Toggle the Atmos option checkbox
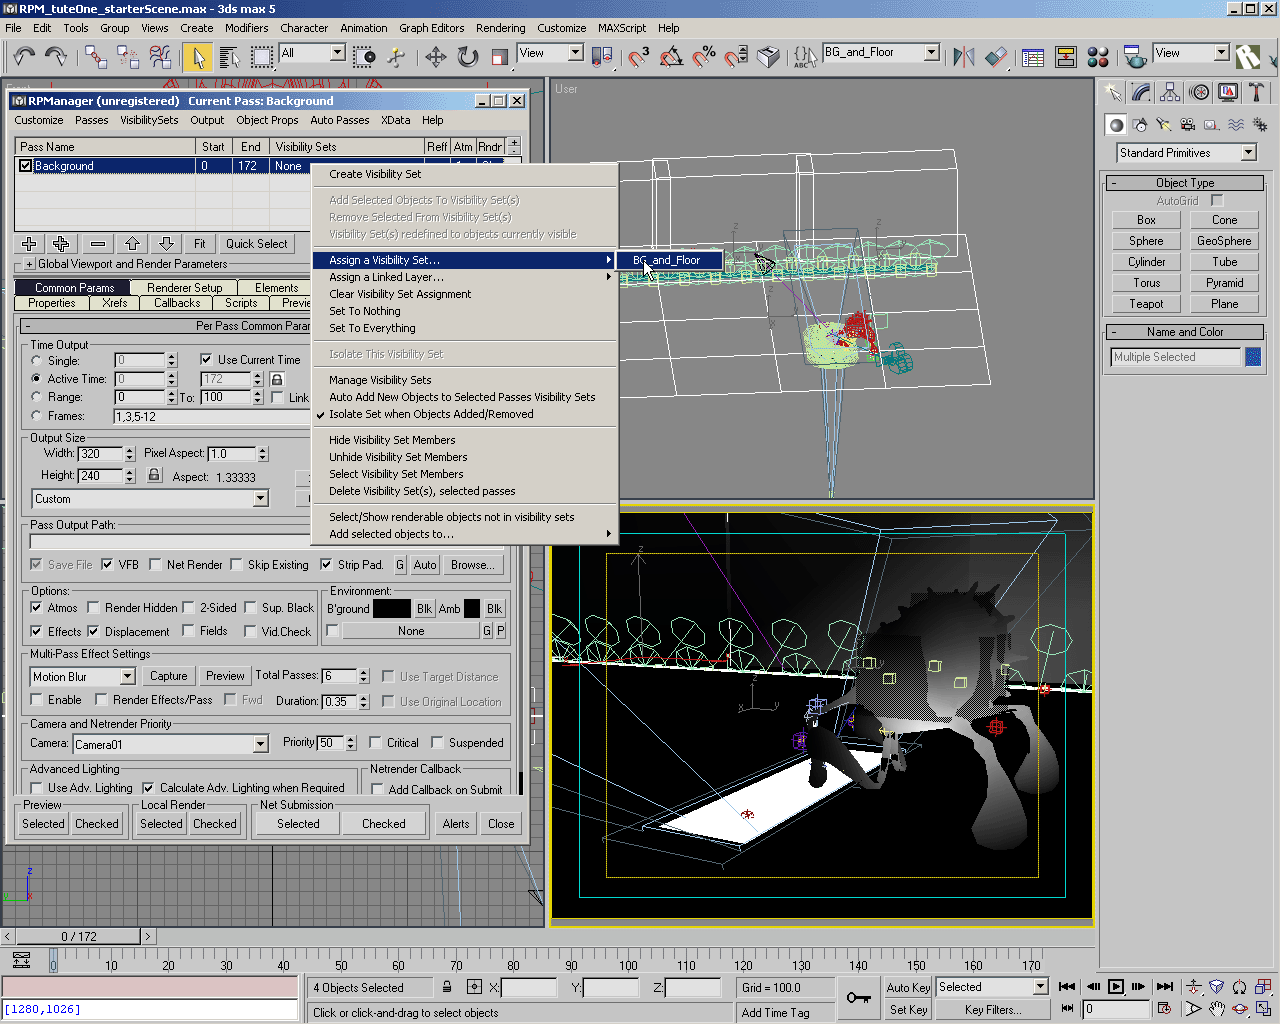 [x=36, y=607]
